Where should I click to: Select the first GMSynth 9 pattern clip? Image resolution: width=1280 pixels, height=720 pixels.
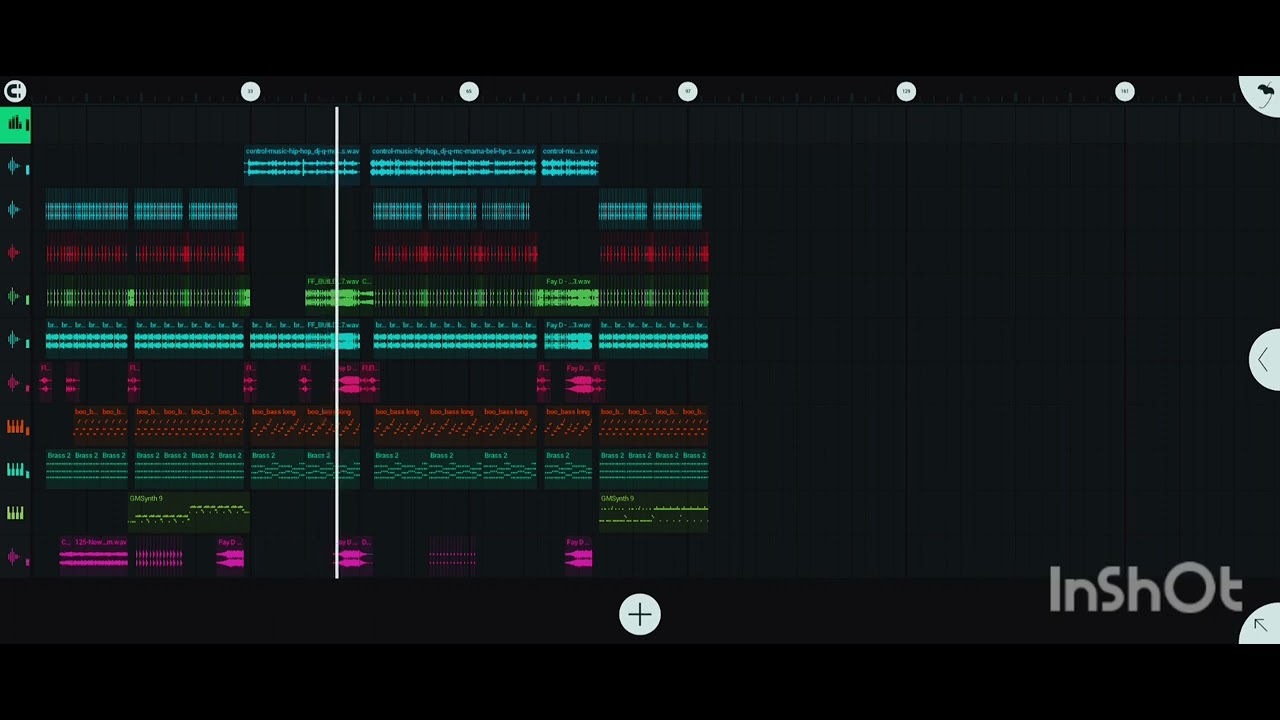click(x=188, y=510)
